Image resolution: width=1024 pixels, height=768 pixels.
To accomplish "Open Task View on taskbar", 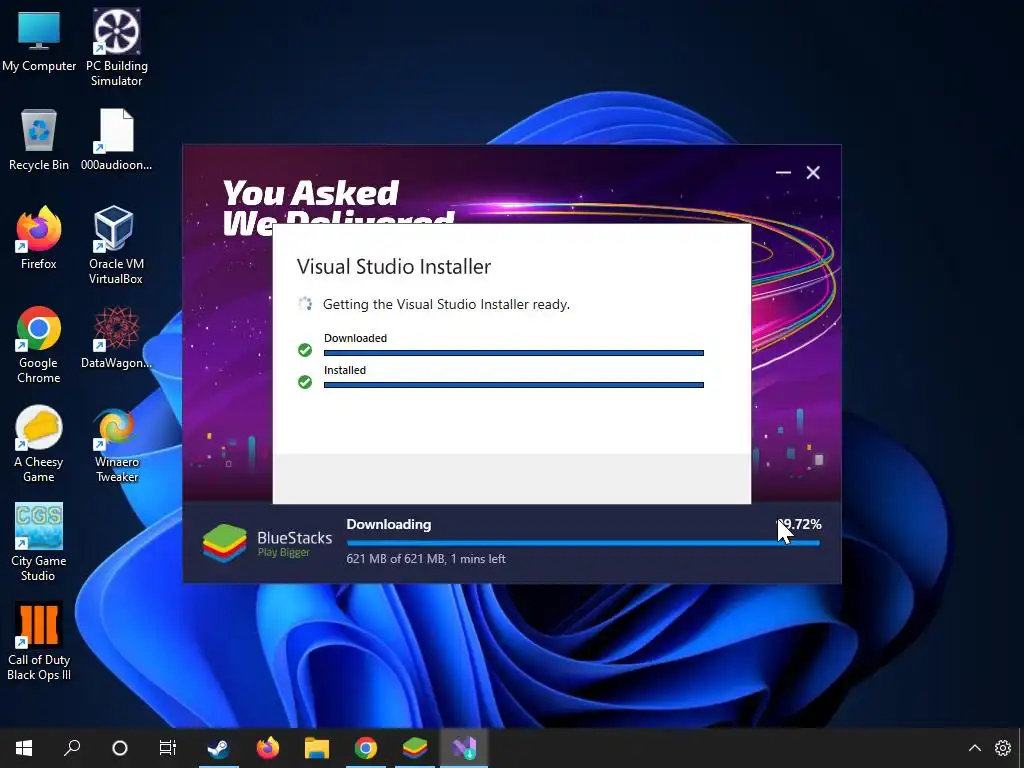I will click(168, 747).
